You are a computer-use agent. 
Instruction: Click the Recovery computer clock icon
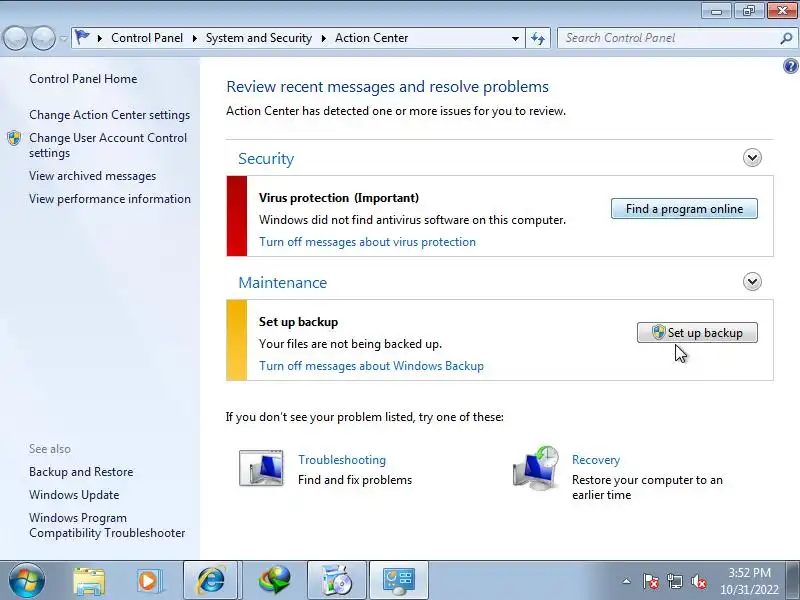click(536, 468)
